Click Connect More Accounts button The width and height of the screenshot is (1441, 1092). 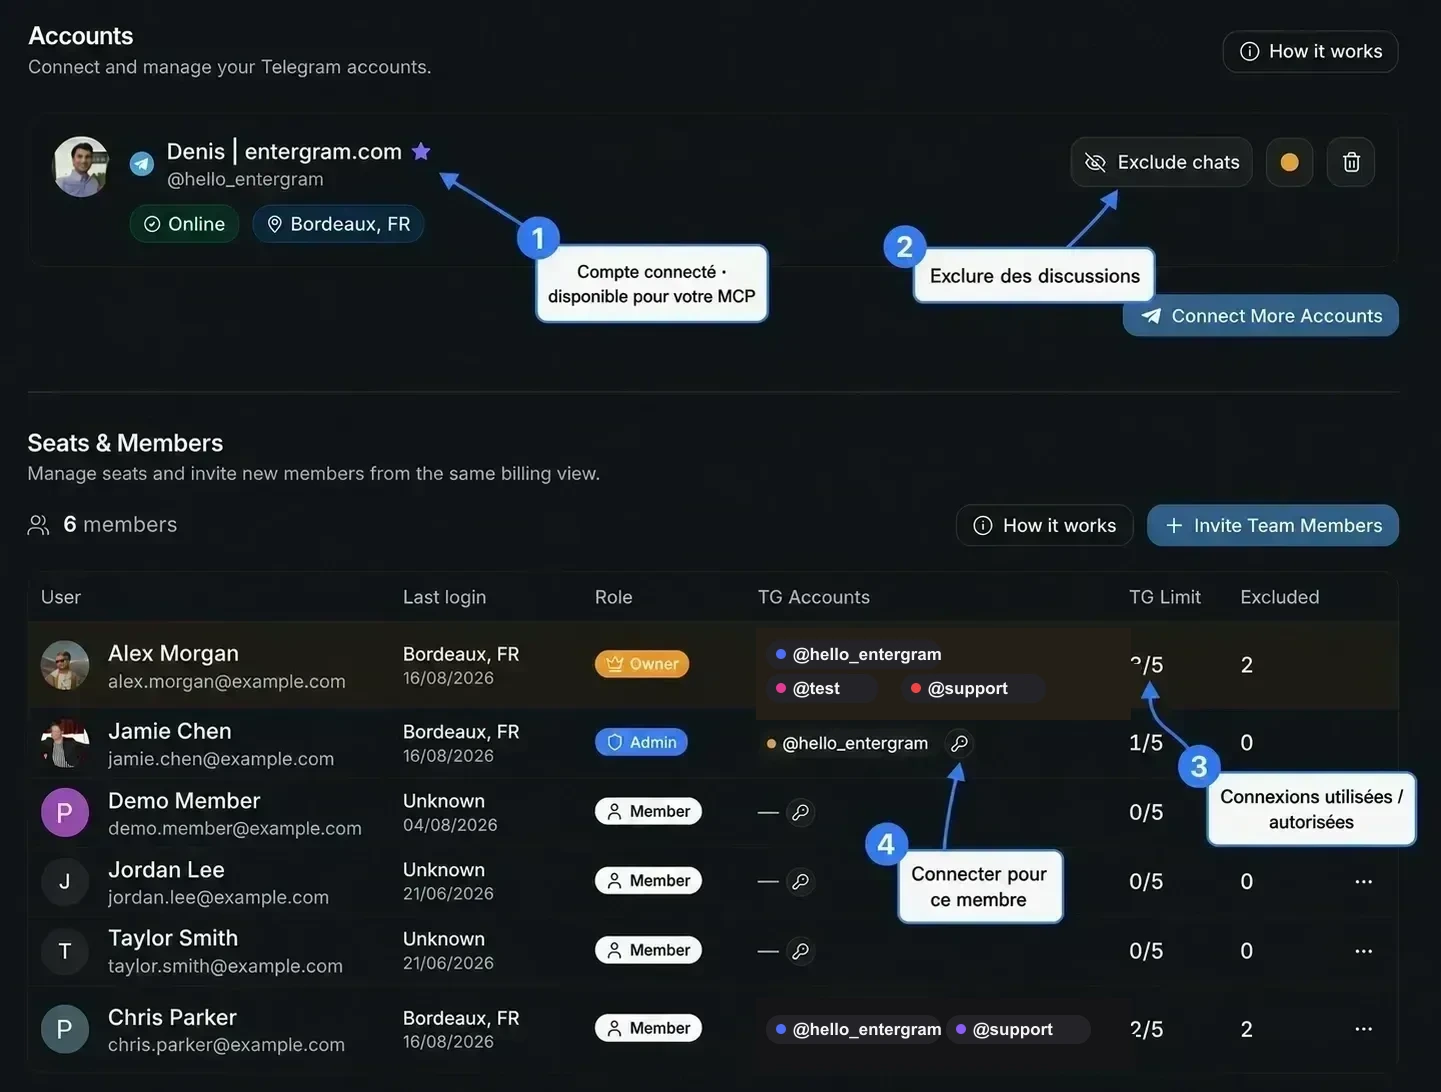[1261, 316]
